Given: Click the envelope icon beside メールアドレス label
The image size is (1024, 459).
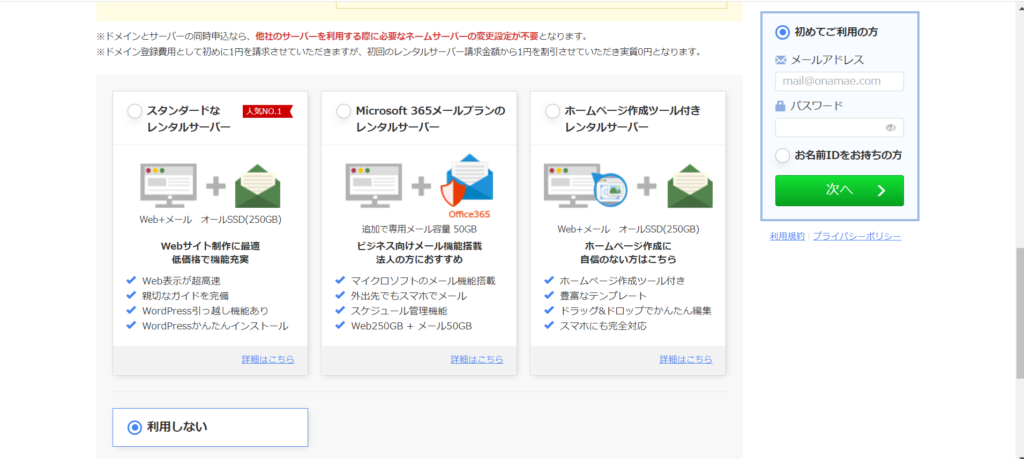Looking at the screenshot, I should pos(780,60).
